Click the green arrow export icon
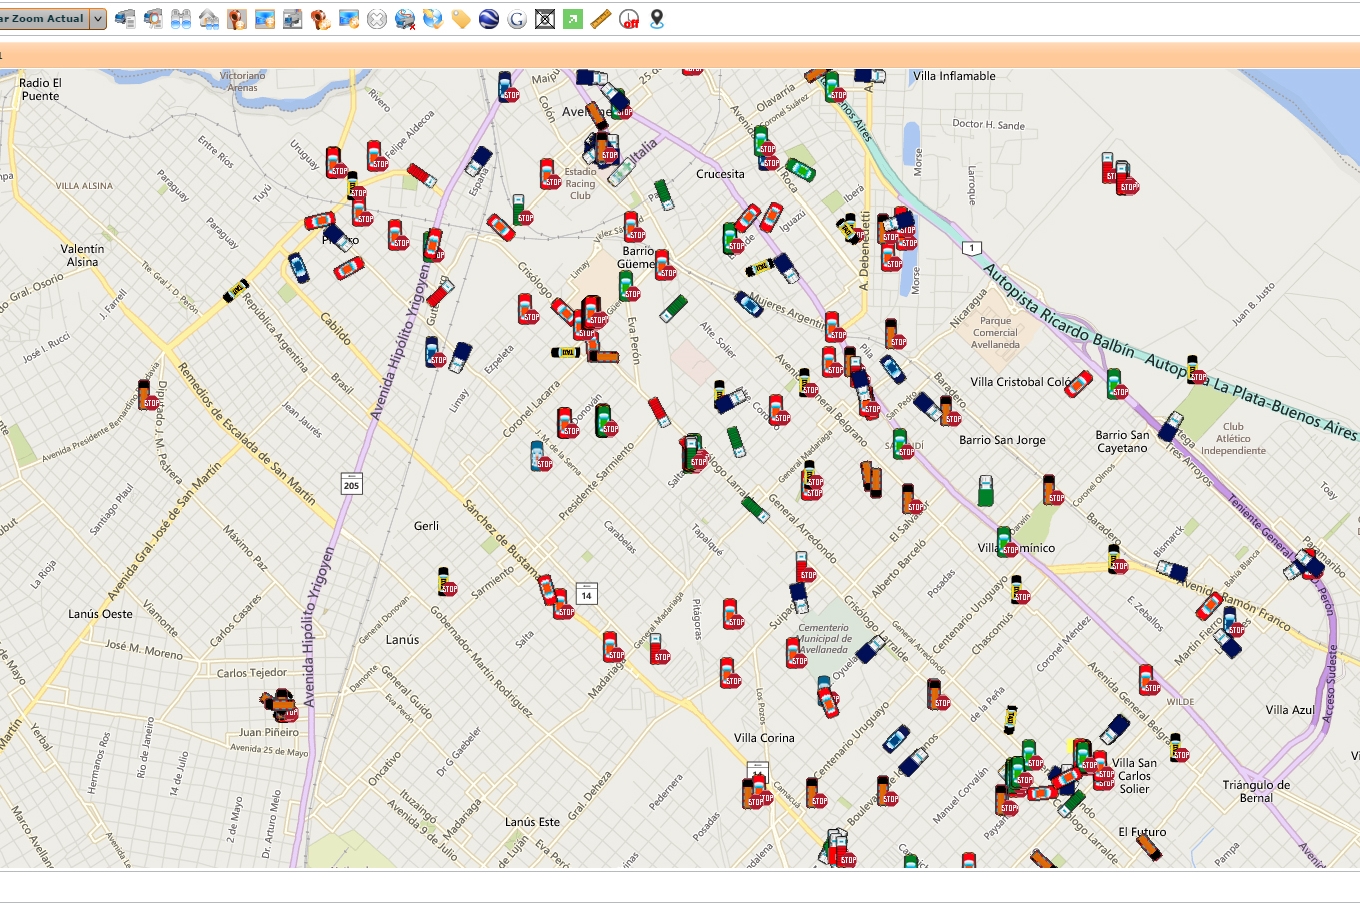 click(x=573, y=19)
